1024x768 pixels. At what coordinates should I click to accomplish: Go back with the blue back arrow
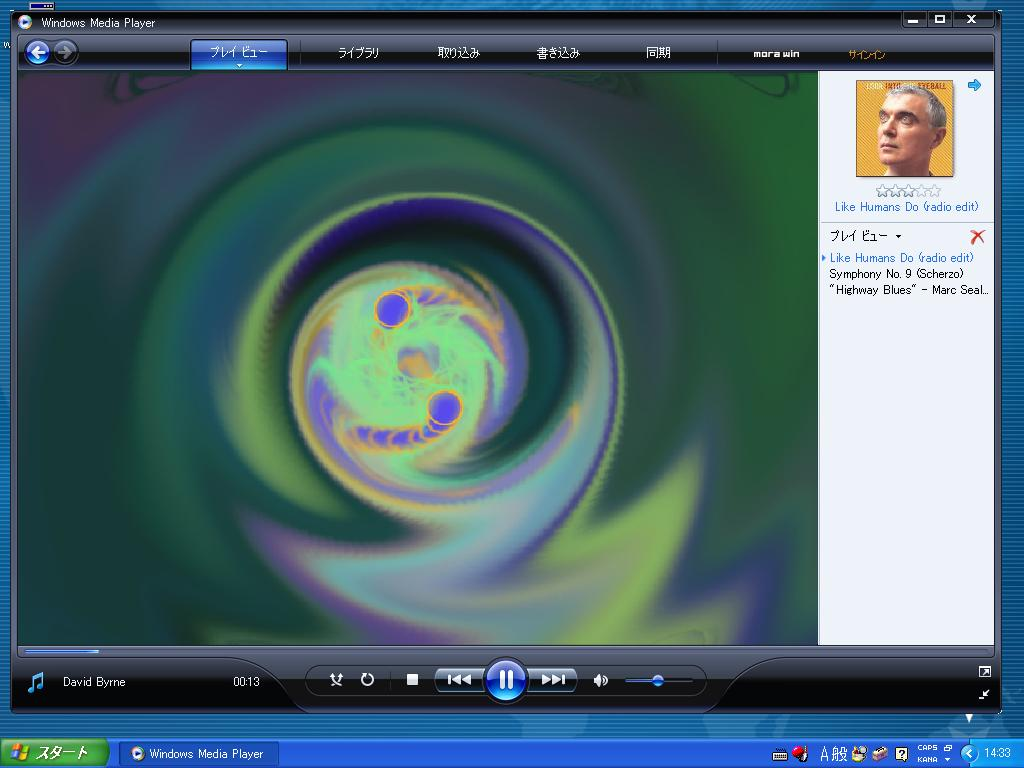(x=38, y=52)
